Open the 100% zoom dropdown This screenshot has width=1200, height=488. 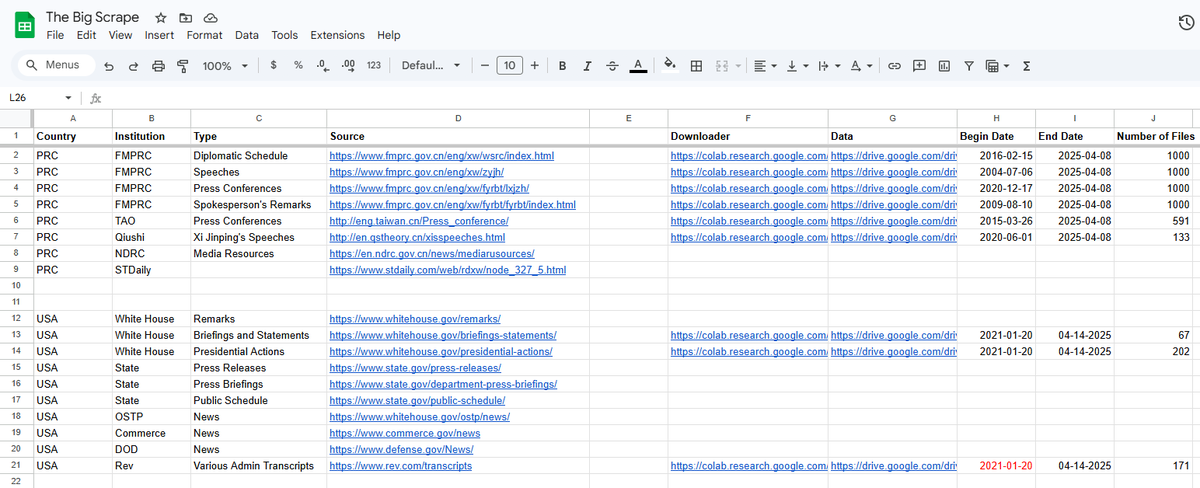(225, 66)
